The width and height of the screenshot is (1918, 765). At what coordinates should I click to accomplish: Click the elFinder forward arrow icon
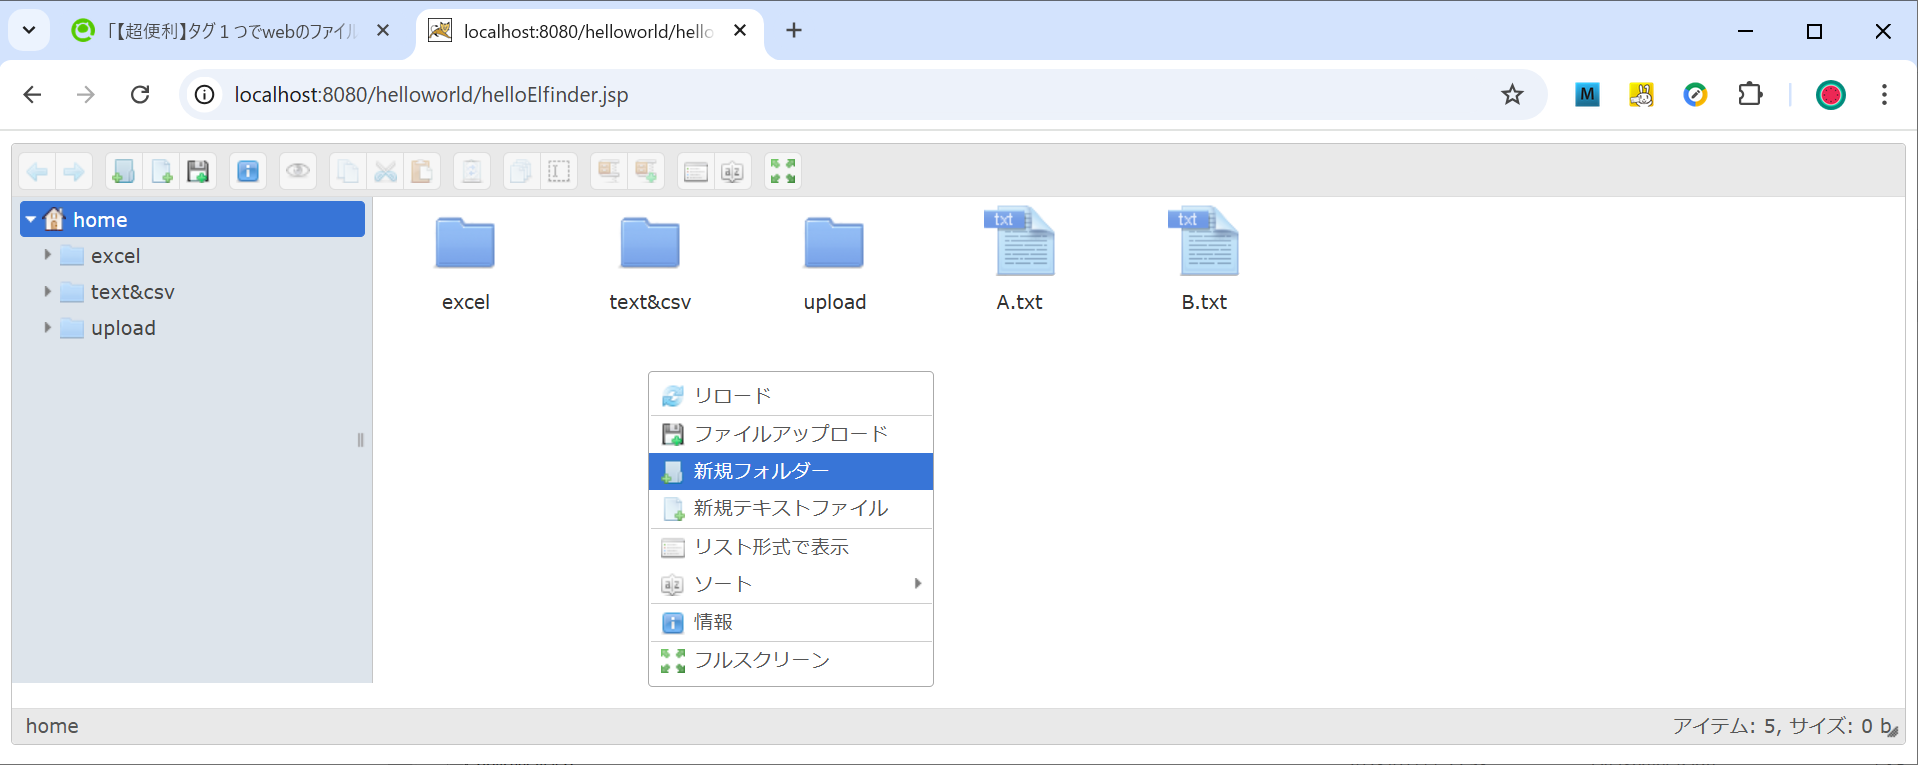tap(74, 172)
